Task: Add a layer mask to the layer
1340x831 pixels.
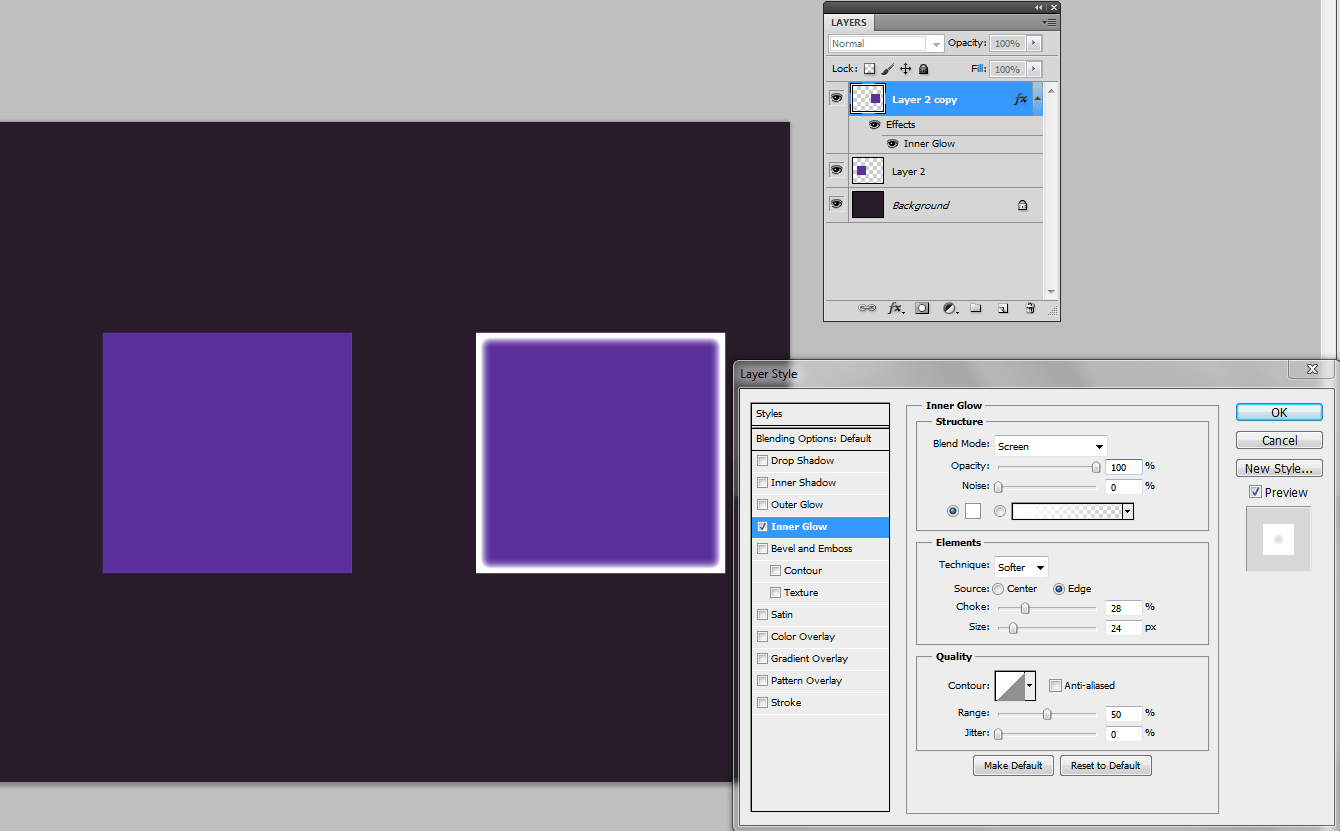Action: 922,308
